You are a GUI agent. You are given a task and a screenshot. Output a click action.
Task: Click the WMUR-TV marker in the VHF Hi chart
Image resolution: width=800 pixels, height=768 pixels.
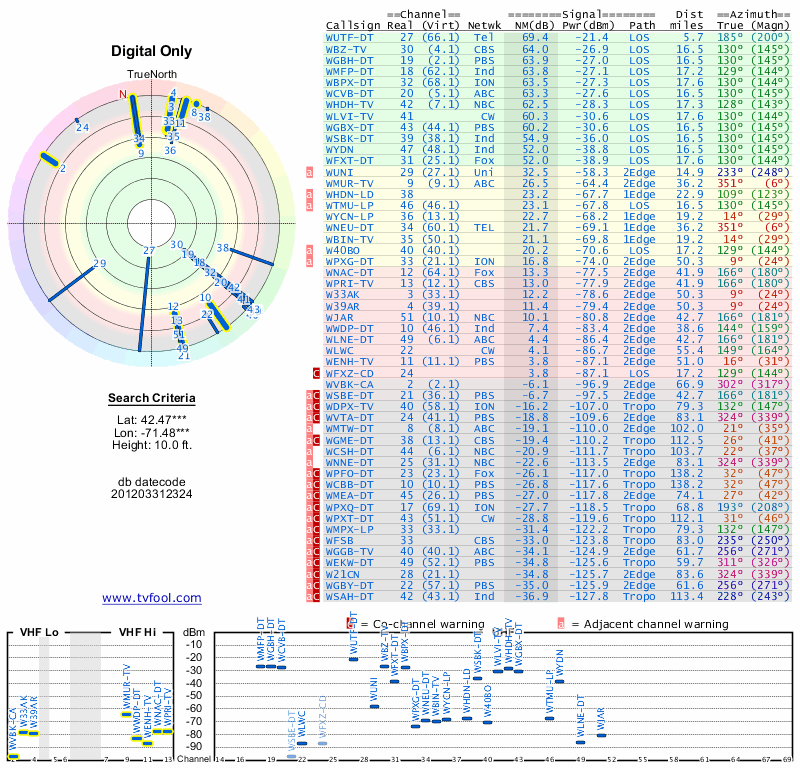(126, 714)
